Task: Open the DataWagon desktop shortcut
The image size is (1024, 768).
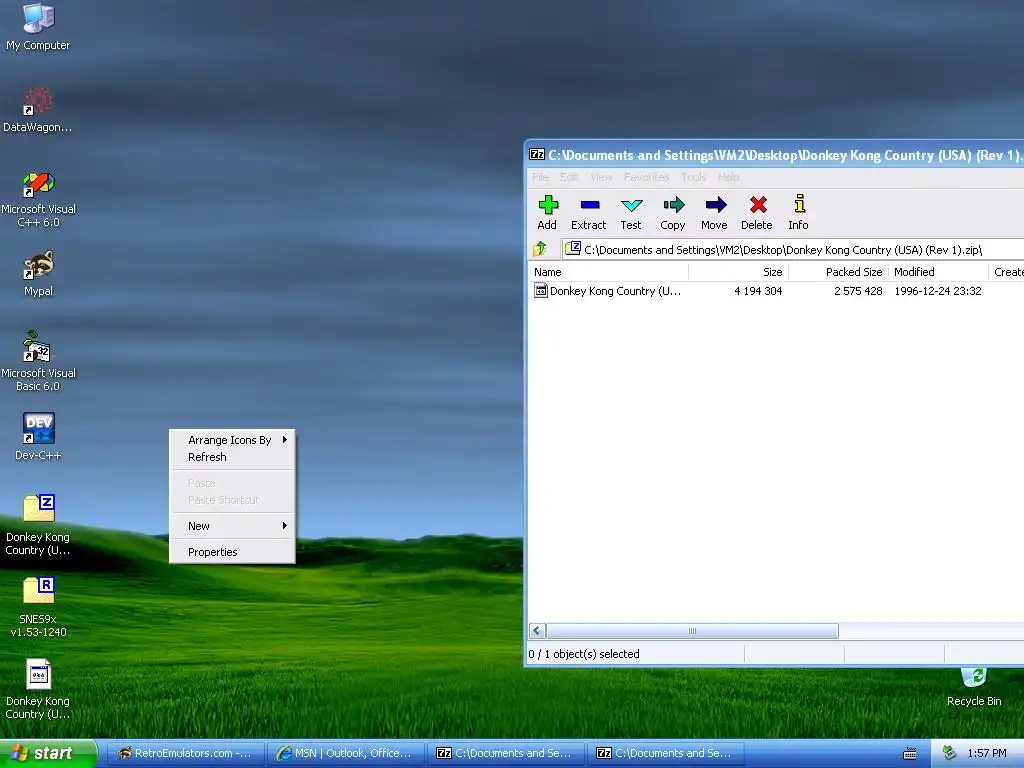Action: tap(38, 110)
